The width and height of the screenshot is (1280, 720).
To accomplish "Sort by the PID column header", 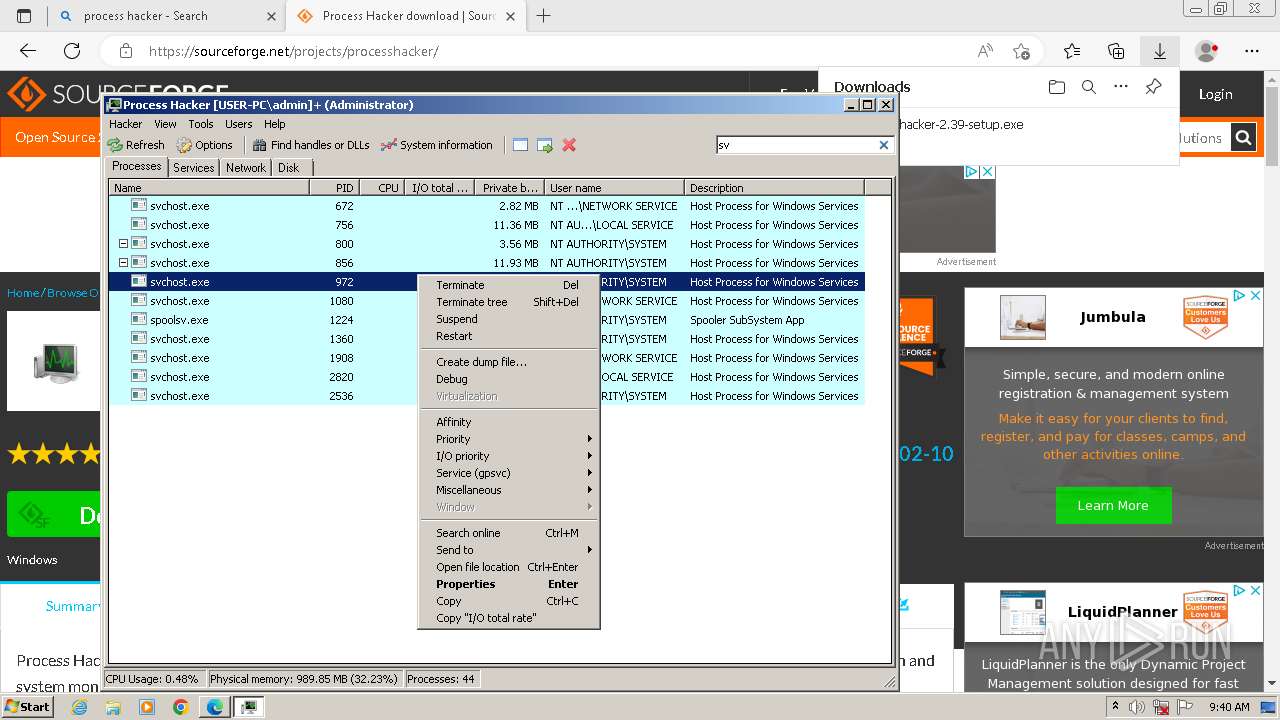I will pos(334,188).
